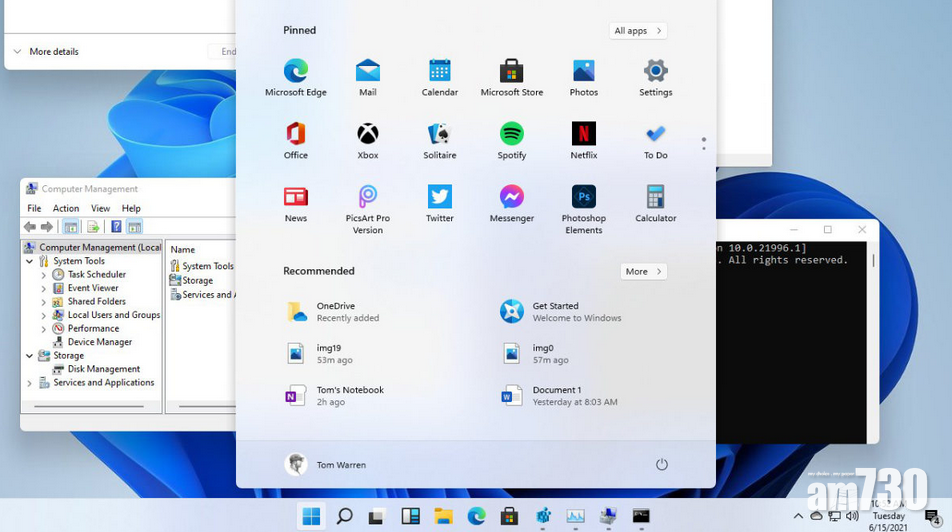Open Search from the taskbar
Viewport: 952px width, 532px height.
[344, 516]
